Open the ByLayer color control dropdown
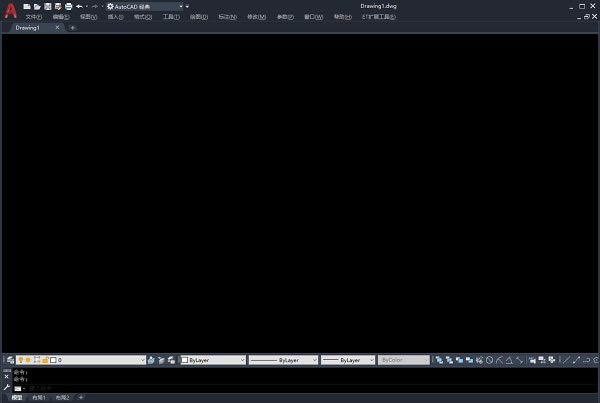This screenshot has width=600, height=403. tap(213, 360)
